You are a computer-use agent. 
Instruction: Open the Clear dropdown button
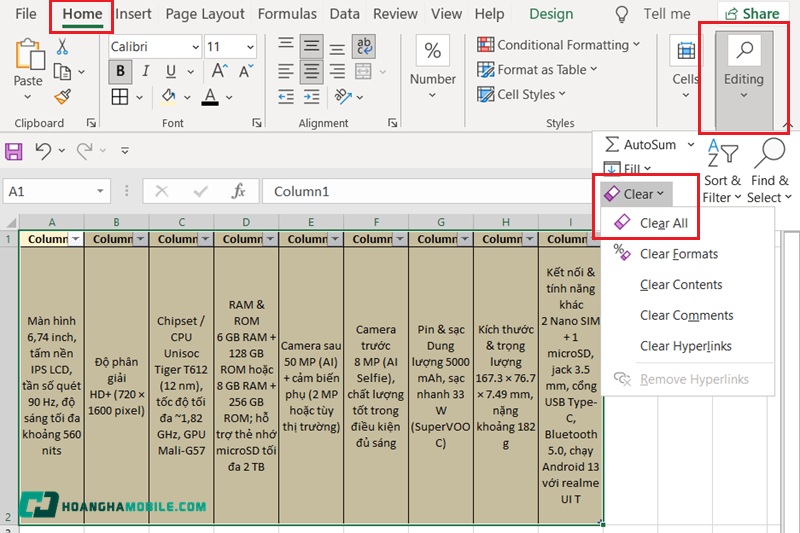635,194
